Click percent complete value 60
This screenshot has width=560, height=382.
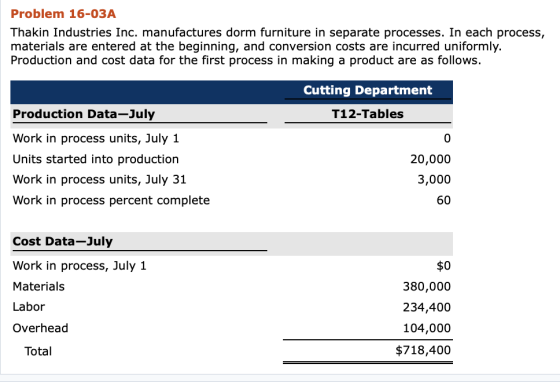click(444, 200)
